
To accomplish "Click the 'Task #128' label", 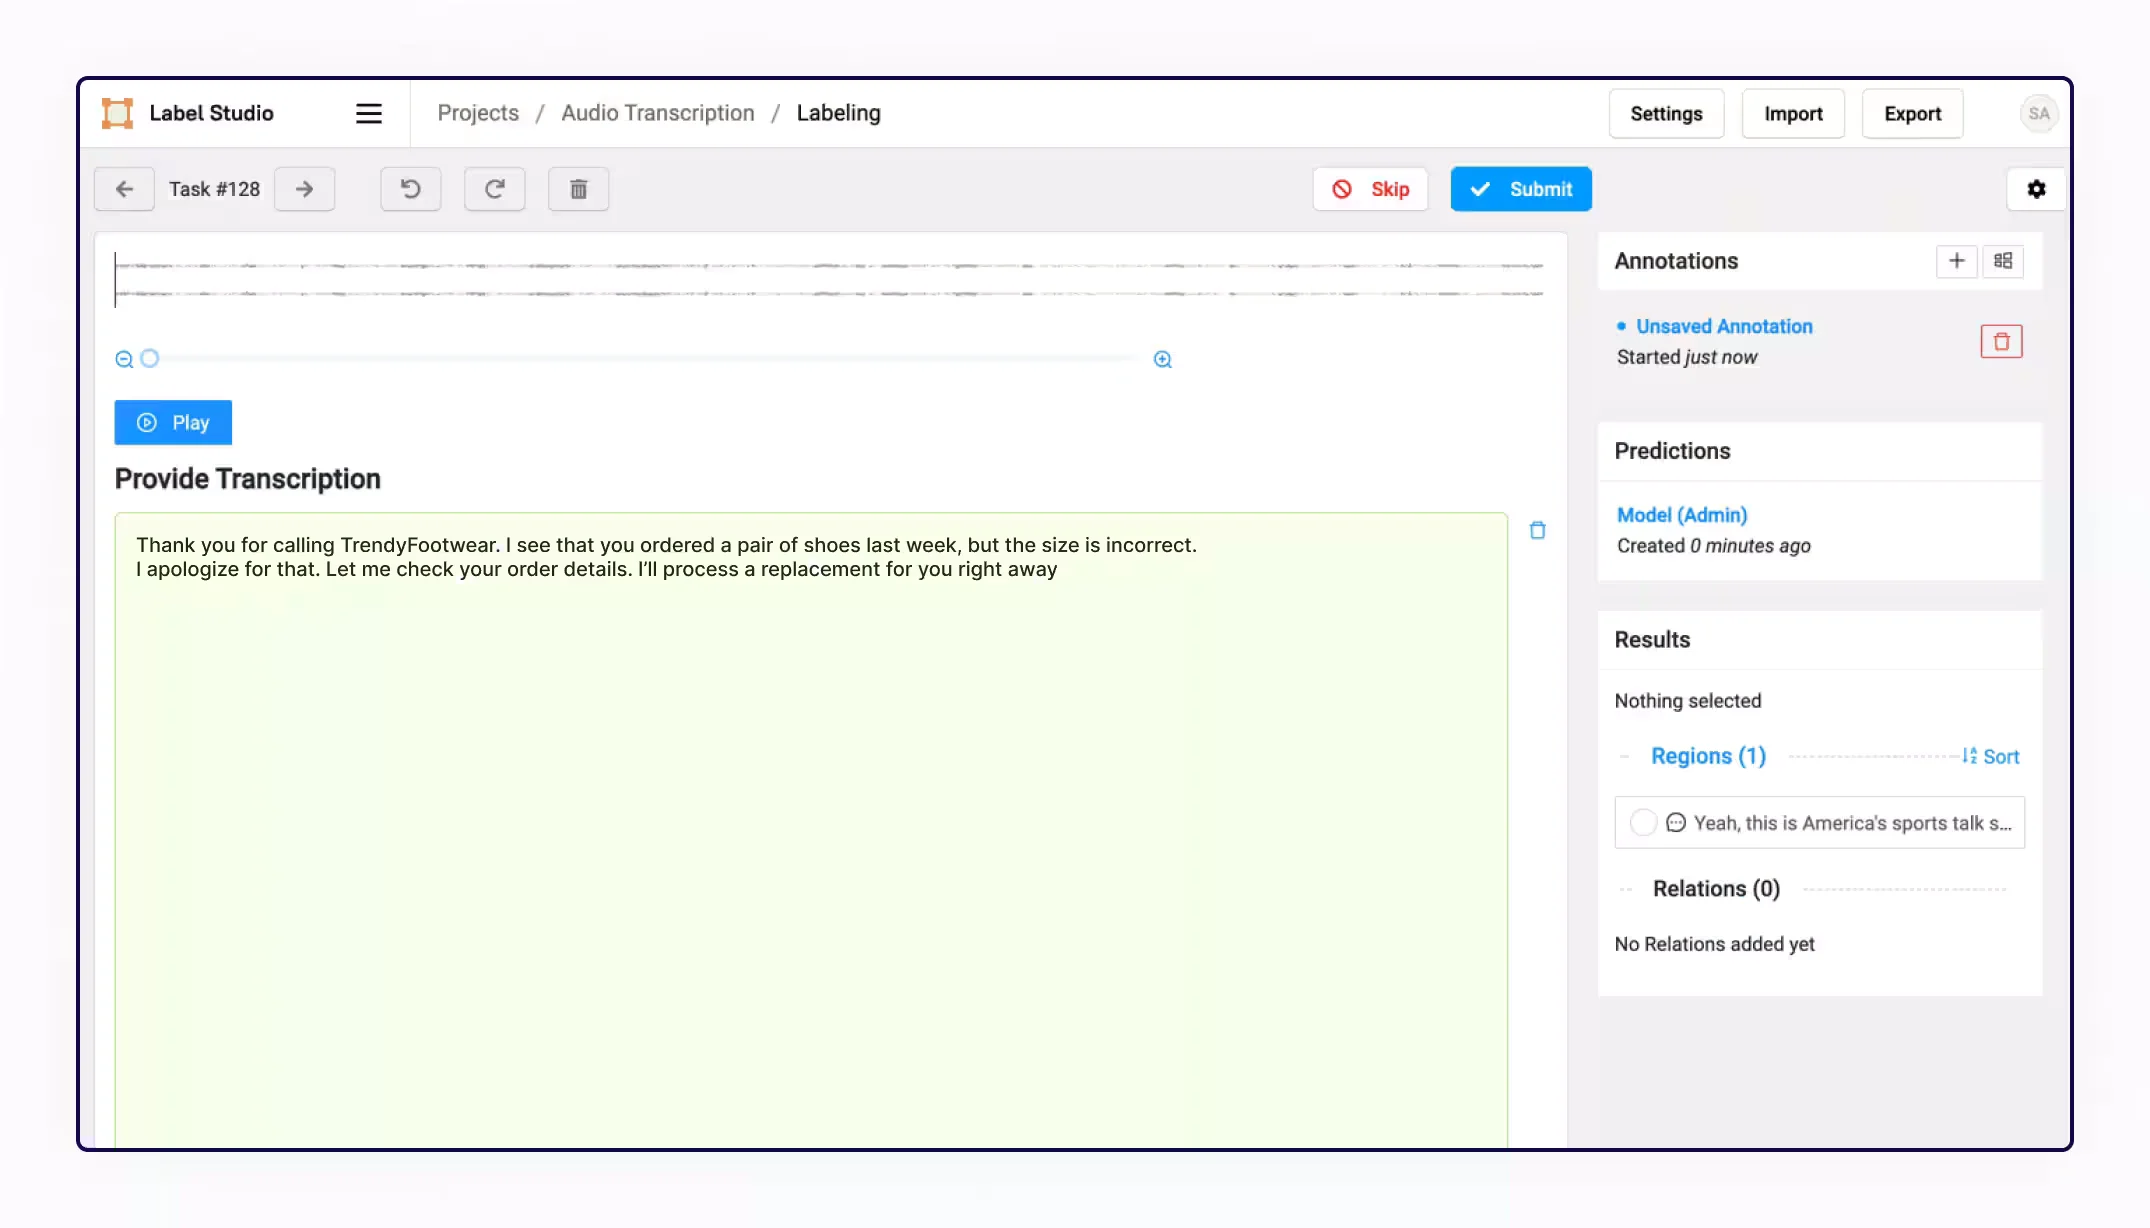I will 214,189.
